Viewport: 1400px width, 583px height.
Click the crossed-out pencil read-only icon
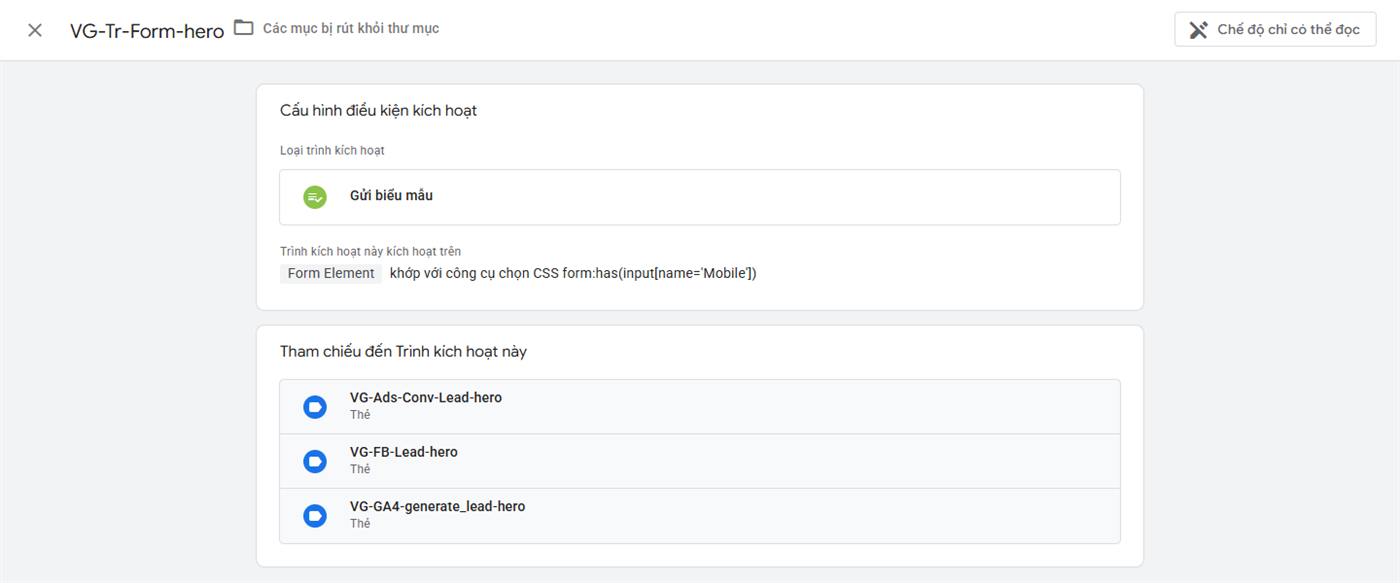(x=1198, y=30)
